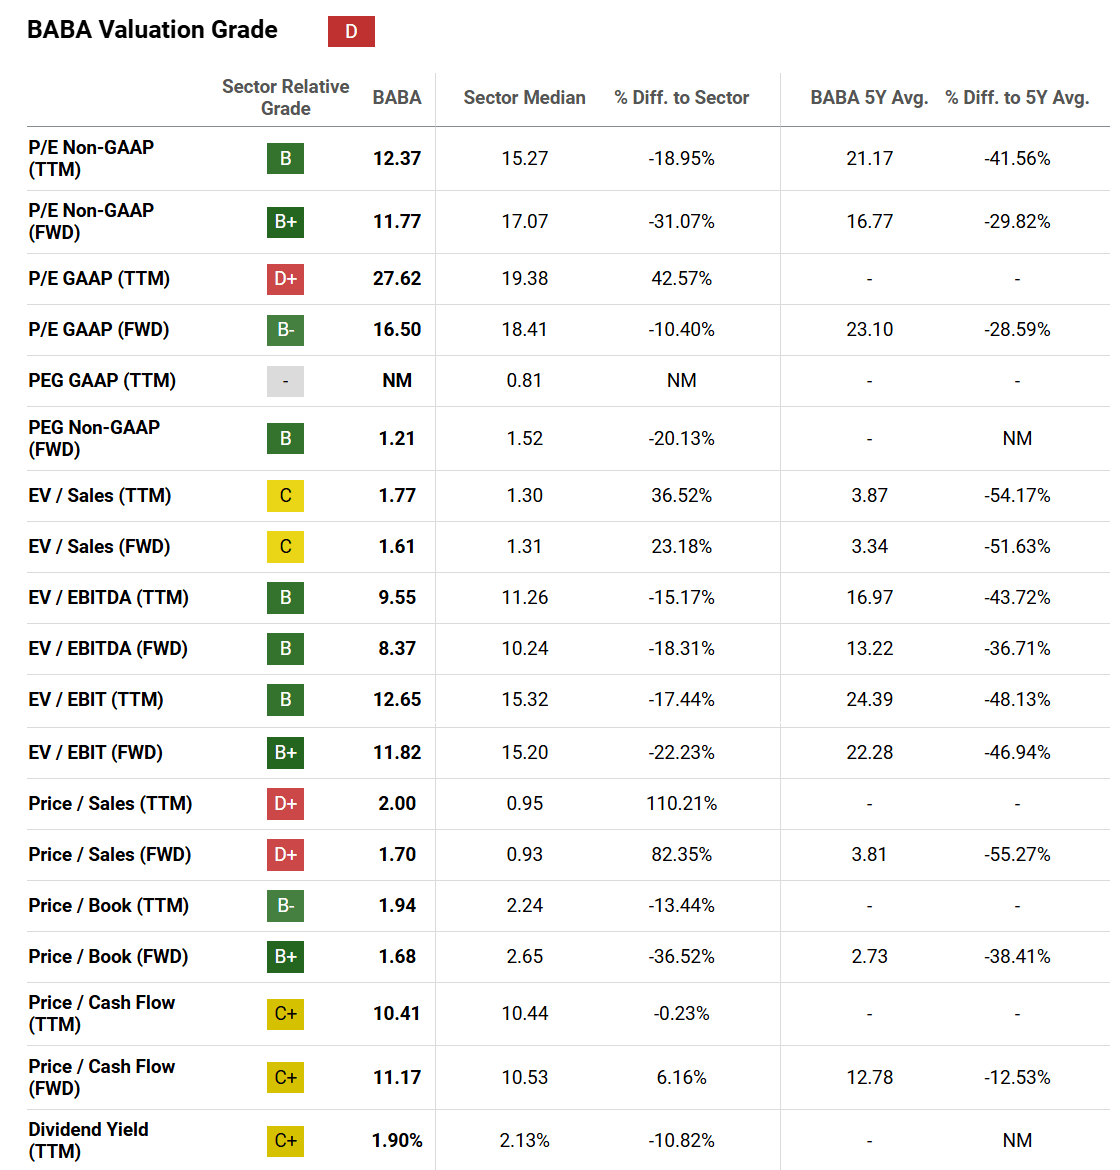Click the 110.21% value for Price / Sales (TTM)
1120x1170 pixels.
(x=681, y=804)
